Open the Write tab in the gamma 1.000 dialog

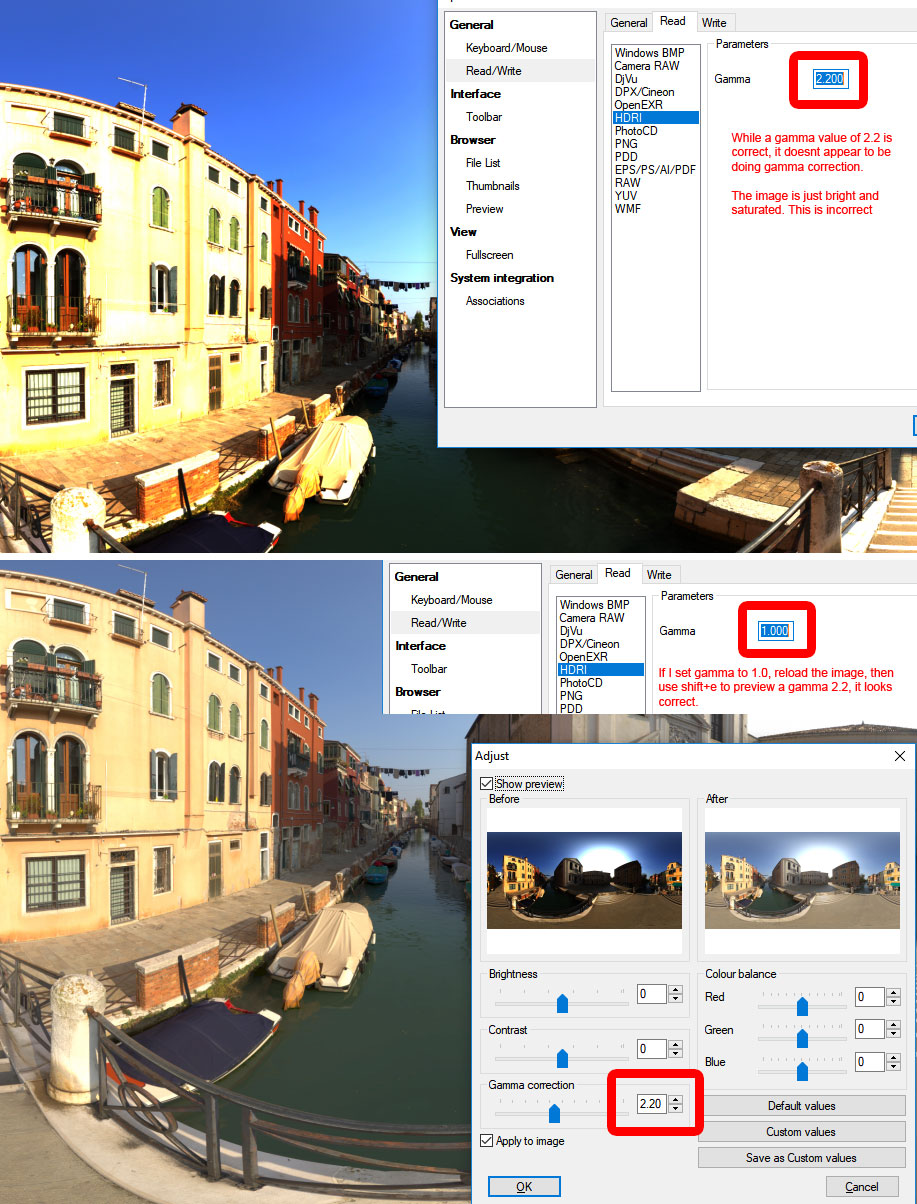[x=659, y=574]
